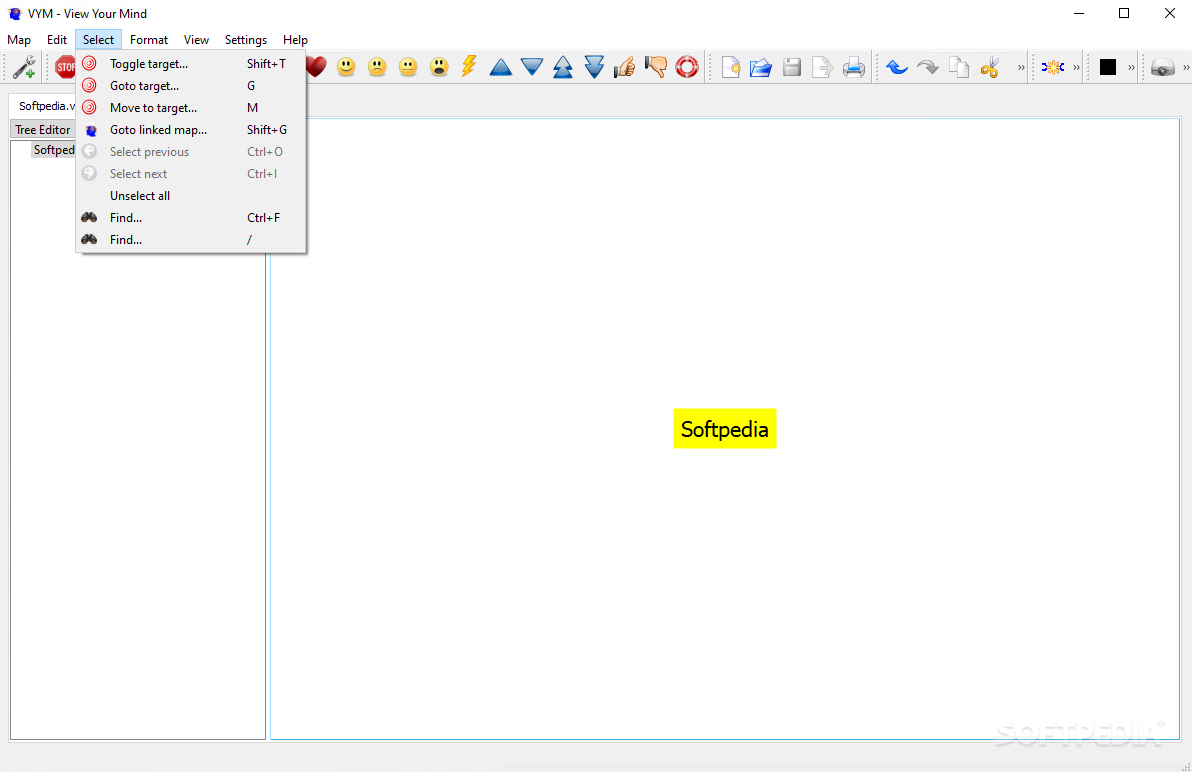Expand overflow chevron after the projector icon
This screenshot has height=772, width=1192.
(1186, 68)
